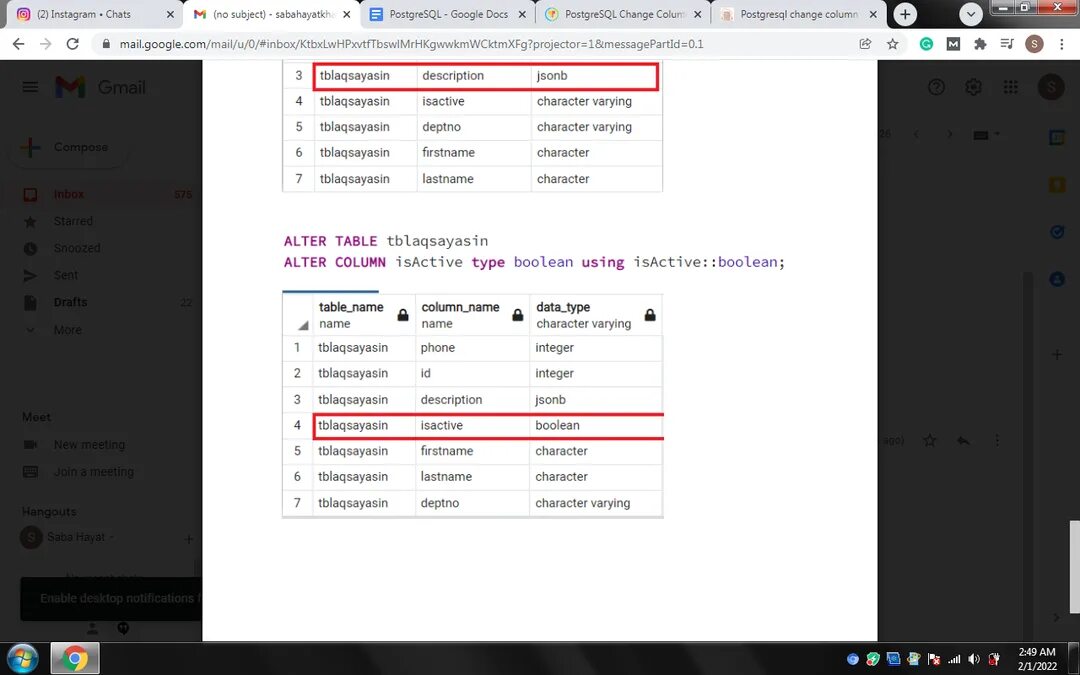Image resolution: width=1080 pixels, height=675 pixels.
Task: Get add-ons plus icon in side panel
Action: 1057,355
